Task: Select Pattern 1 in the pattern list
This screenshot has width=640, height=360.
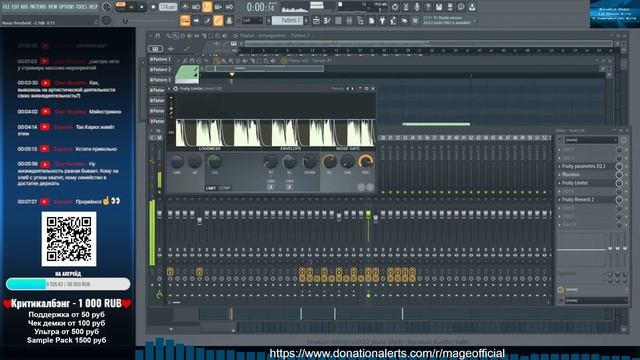Action: coord(160,60)
